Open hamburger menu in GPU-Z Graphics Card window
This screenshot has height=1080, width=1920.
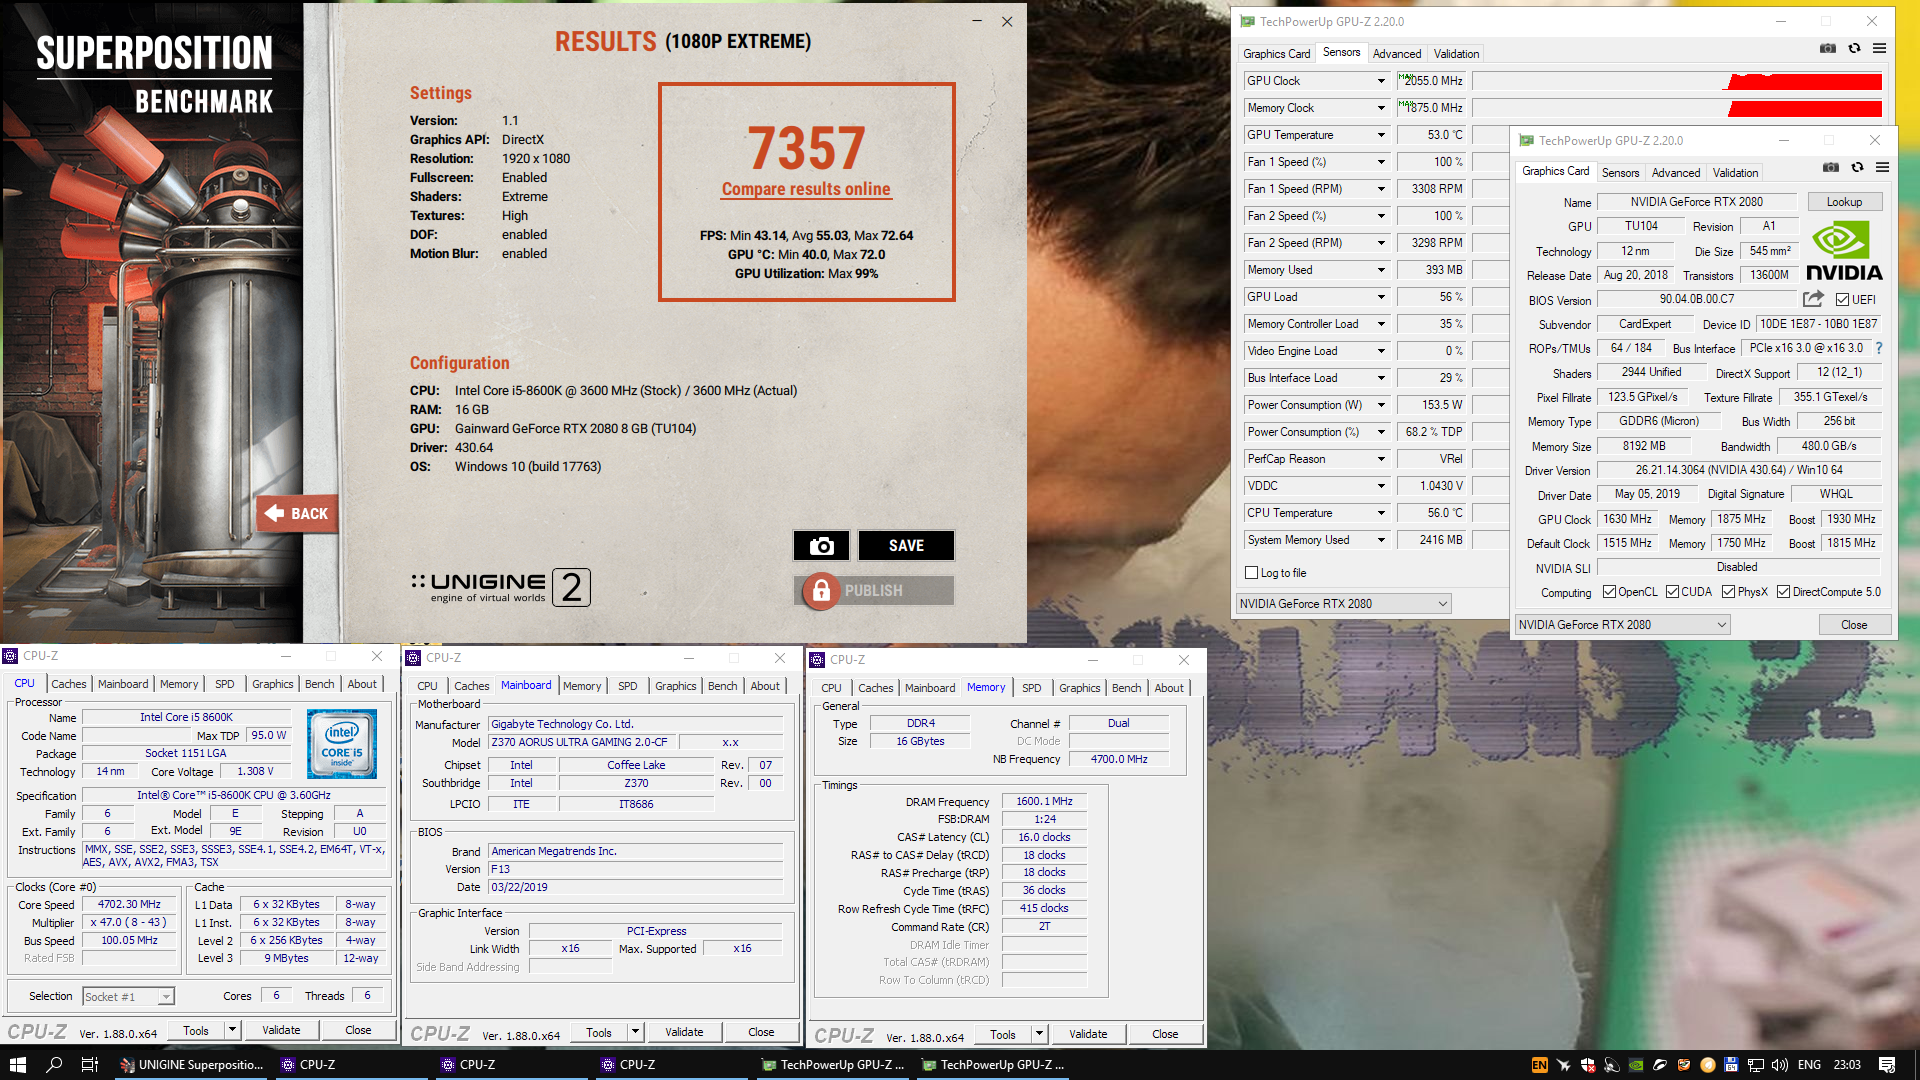[1883, 168]
